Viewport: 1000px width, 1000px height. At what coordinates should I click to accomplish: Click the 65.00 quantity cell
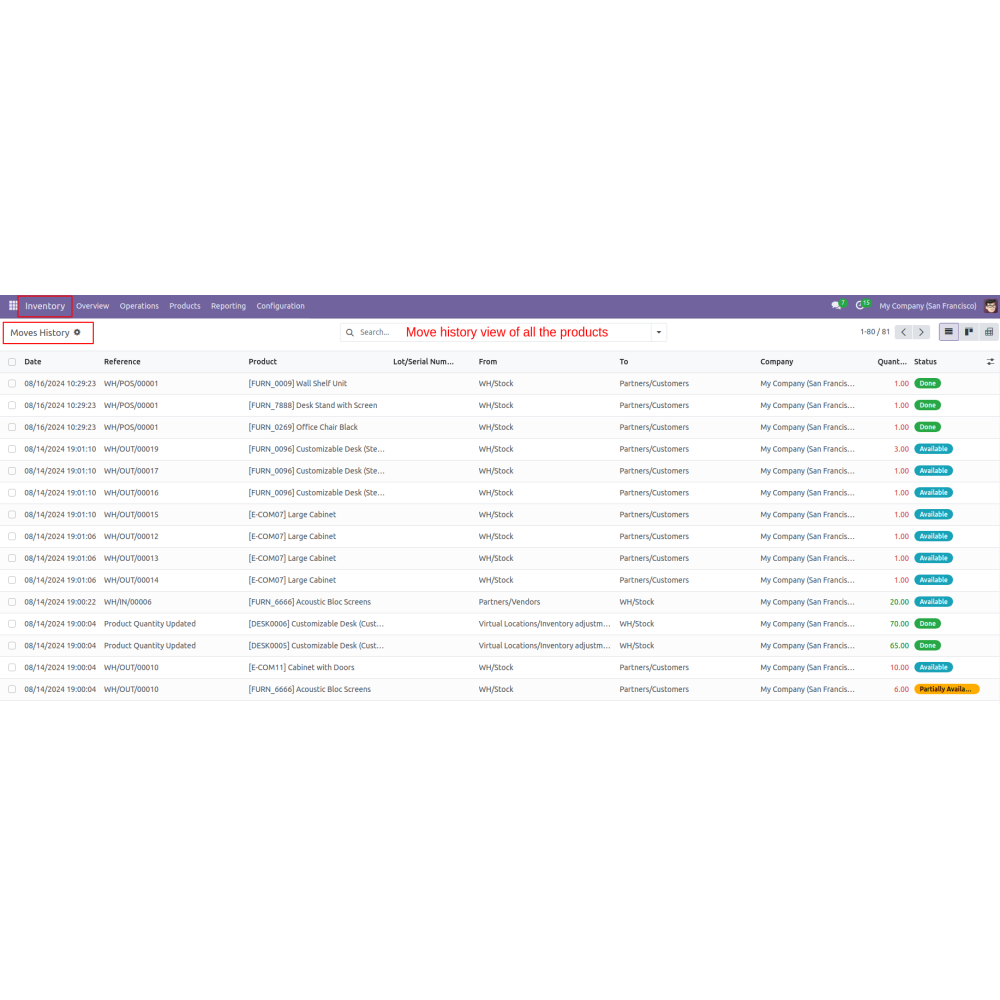(899, 645)
